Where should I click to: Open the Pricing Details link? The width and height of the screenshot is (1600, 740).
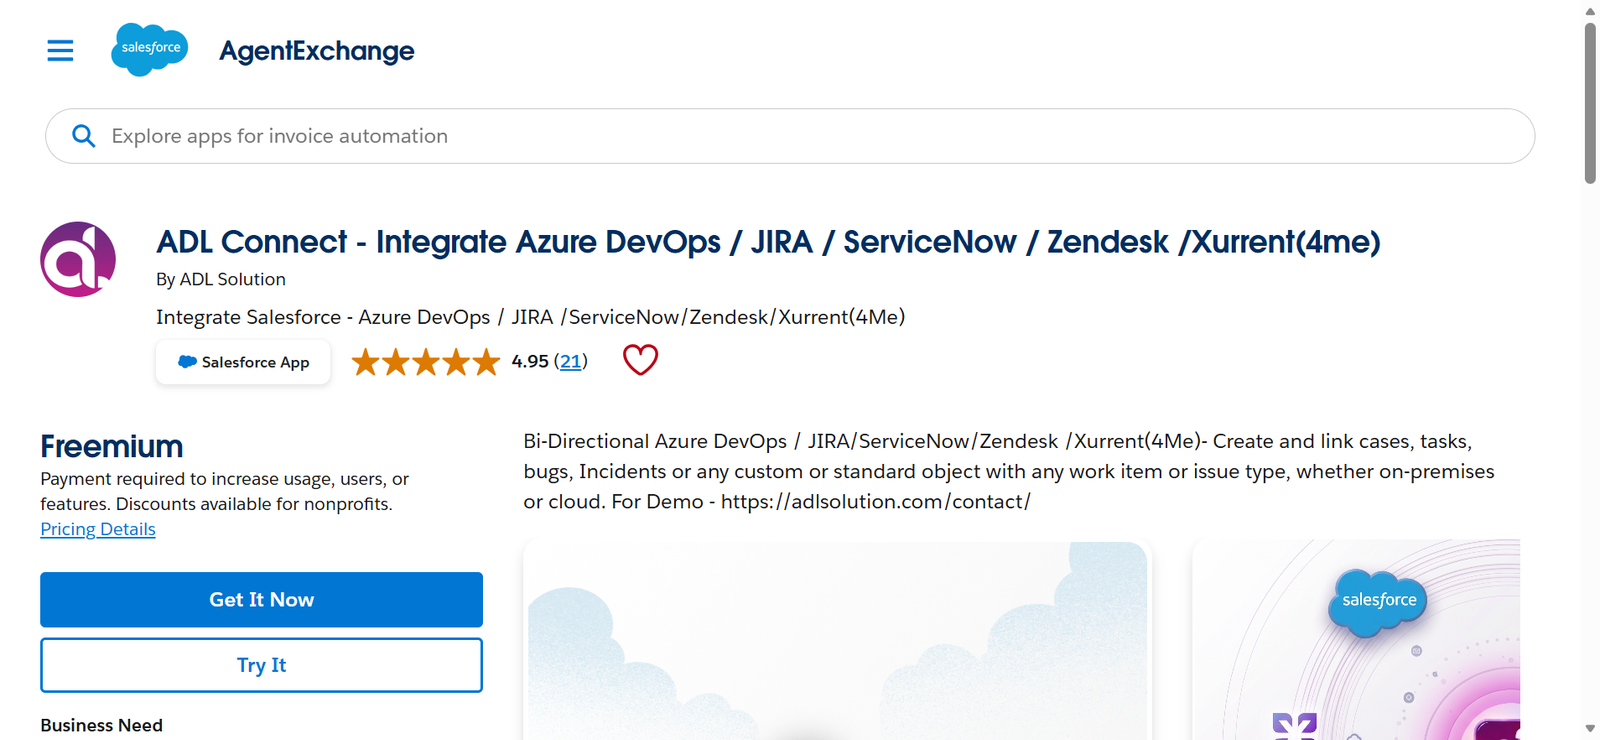point(98,529)
